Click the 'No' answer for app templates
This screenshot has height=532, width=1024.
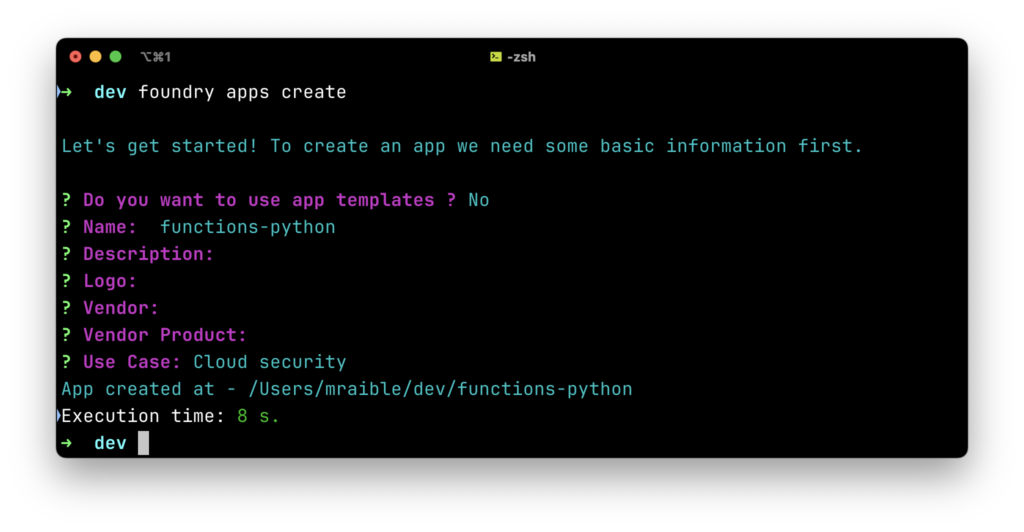click(478, 200)
